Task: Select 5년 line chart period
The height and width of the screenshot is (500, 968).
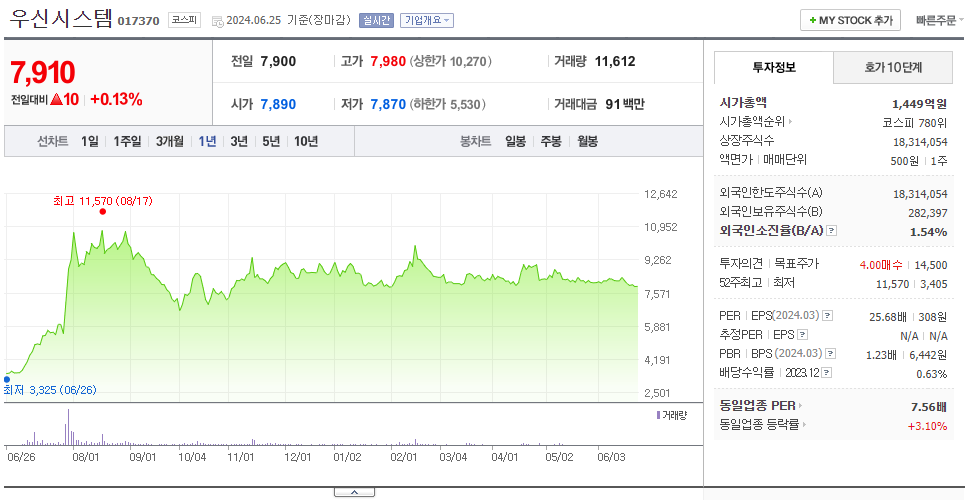Action: [x=271, y=141]
